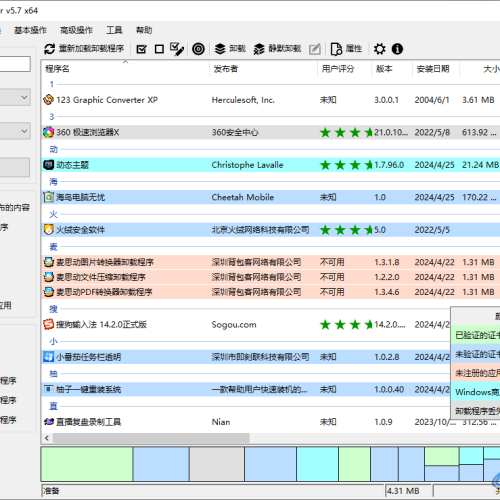The width and height of the screenshot is (500, 500).
Task: Collapse the '动' group header
Action: point(53,149)
